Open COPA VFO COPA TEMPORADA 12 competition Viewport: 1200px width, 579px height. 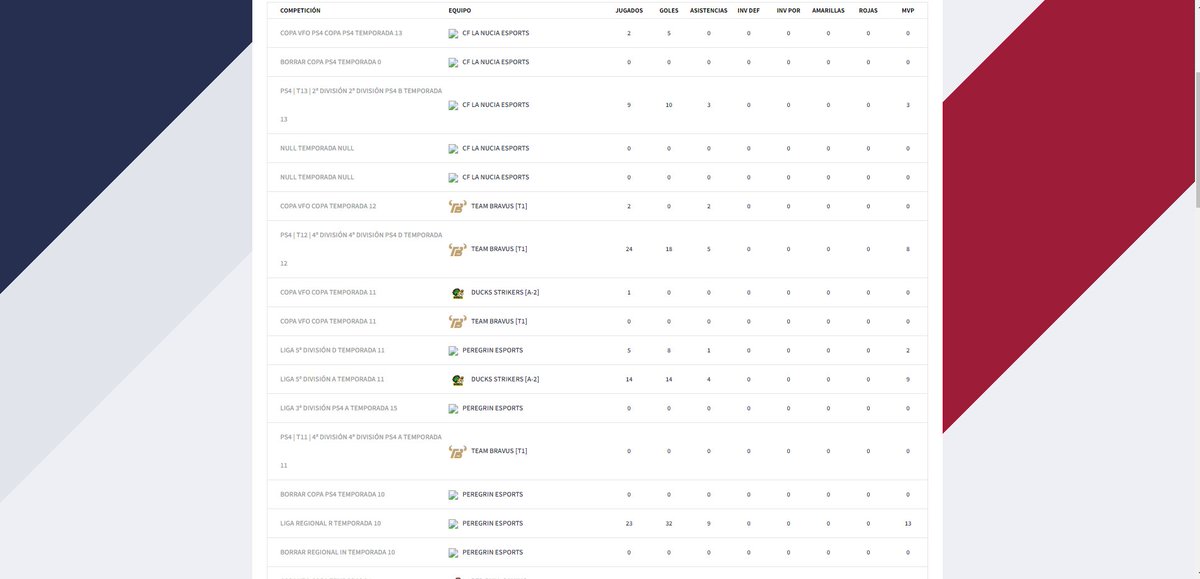click(x=328, y=206)
